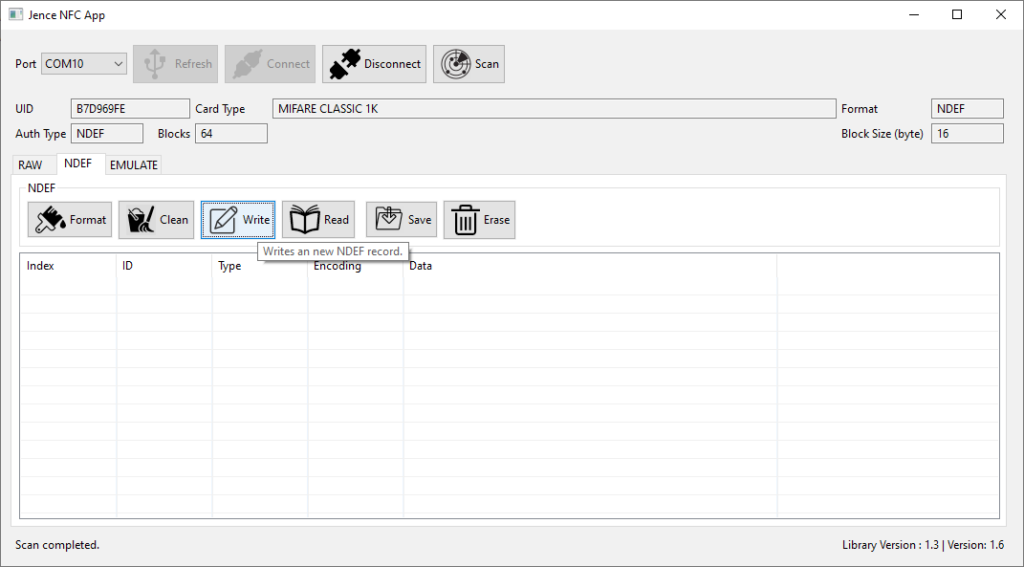Open the EMULATE tab
This screenshot has height=567, width=1024.
[x=134, y=165]
